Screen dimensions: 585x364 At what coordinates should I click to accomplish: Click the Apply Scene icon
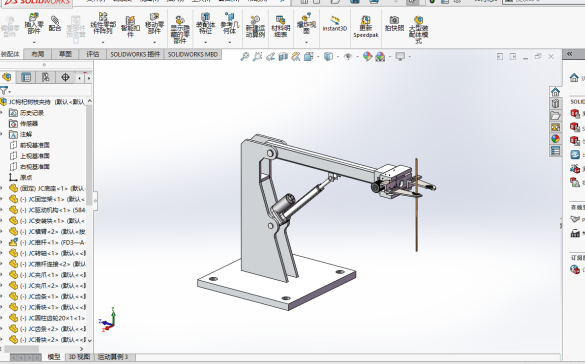(x=380, y=56)
